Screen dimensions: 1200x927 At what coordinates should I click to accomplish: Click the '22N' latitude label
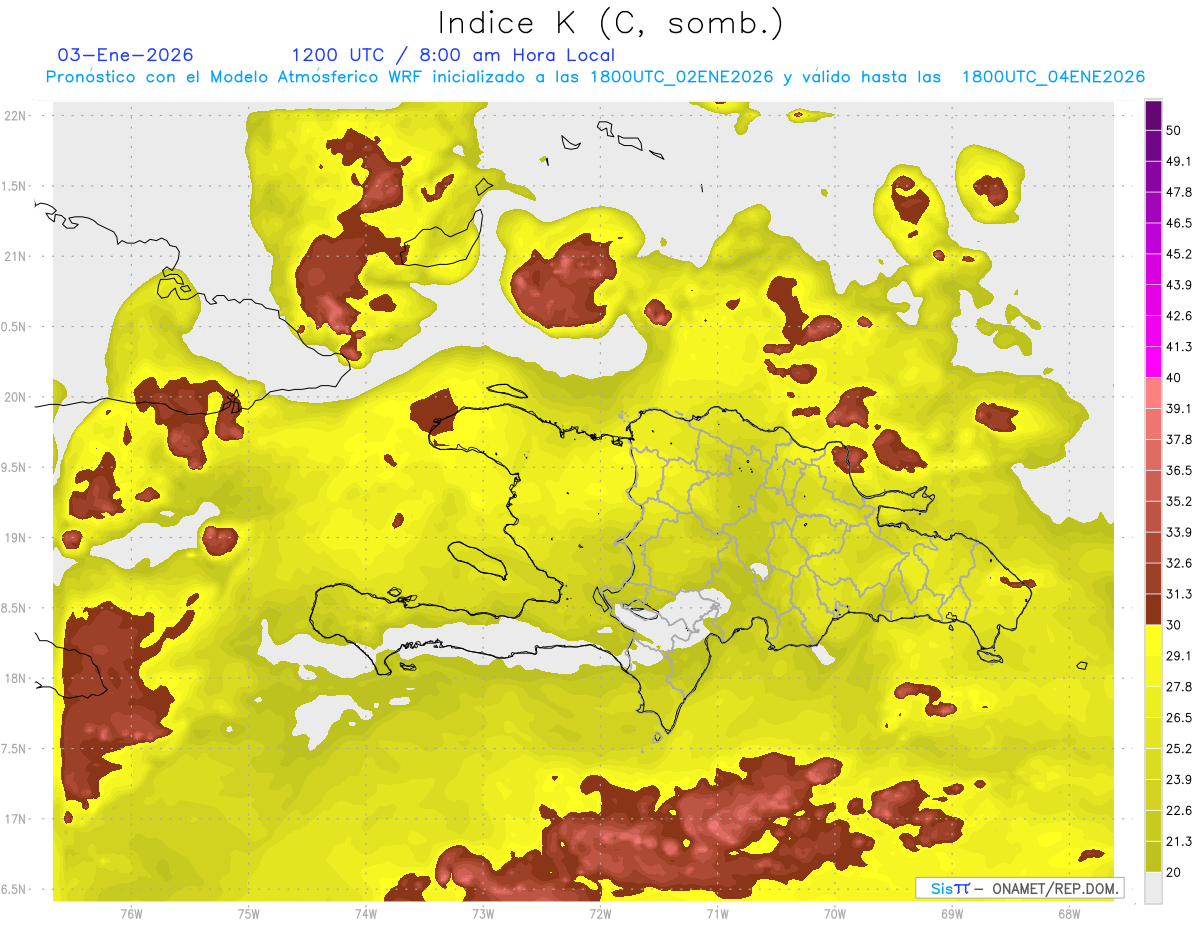15,115
